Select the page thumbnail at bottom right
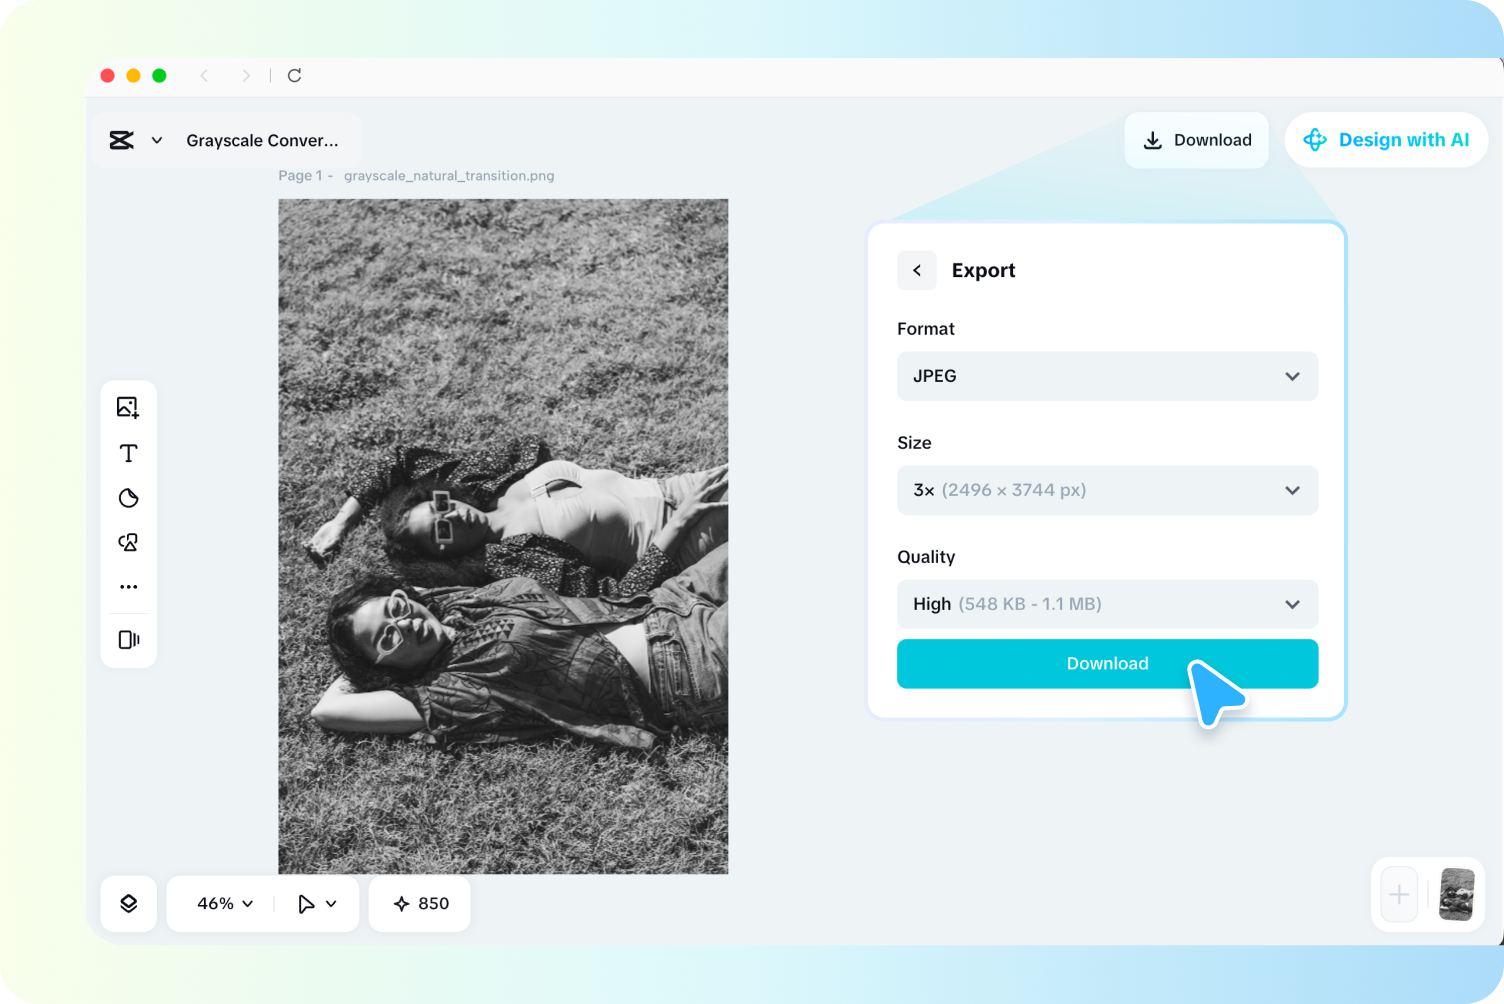 1456,895
